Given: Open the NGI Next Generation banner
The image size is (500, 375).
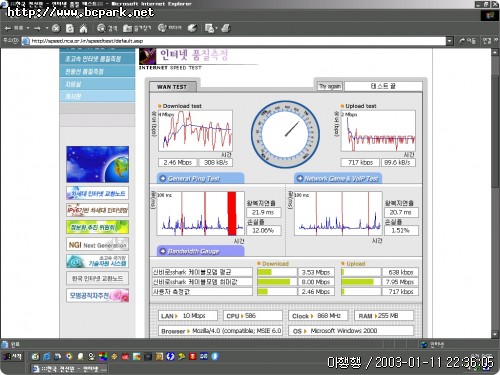Looking at the screenshot, I should [x=98, y=244].
